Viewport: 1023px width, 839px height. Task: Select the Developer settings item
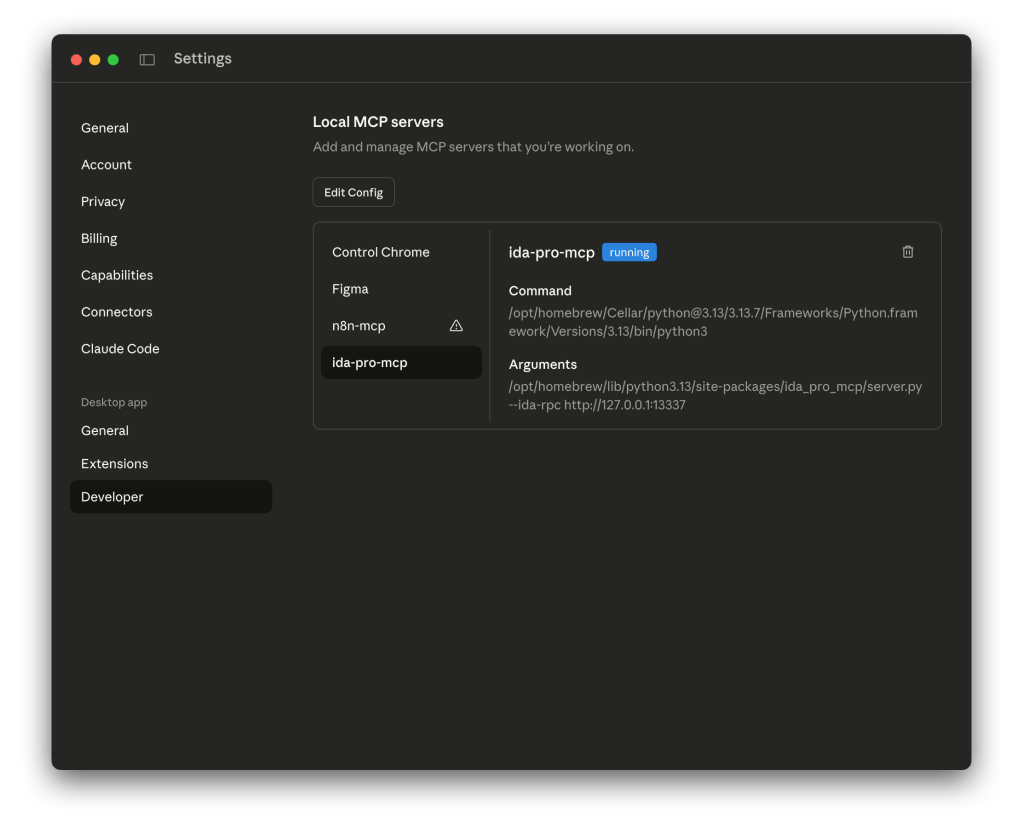(112, 497)
